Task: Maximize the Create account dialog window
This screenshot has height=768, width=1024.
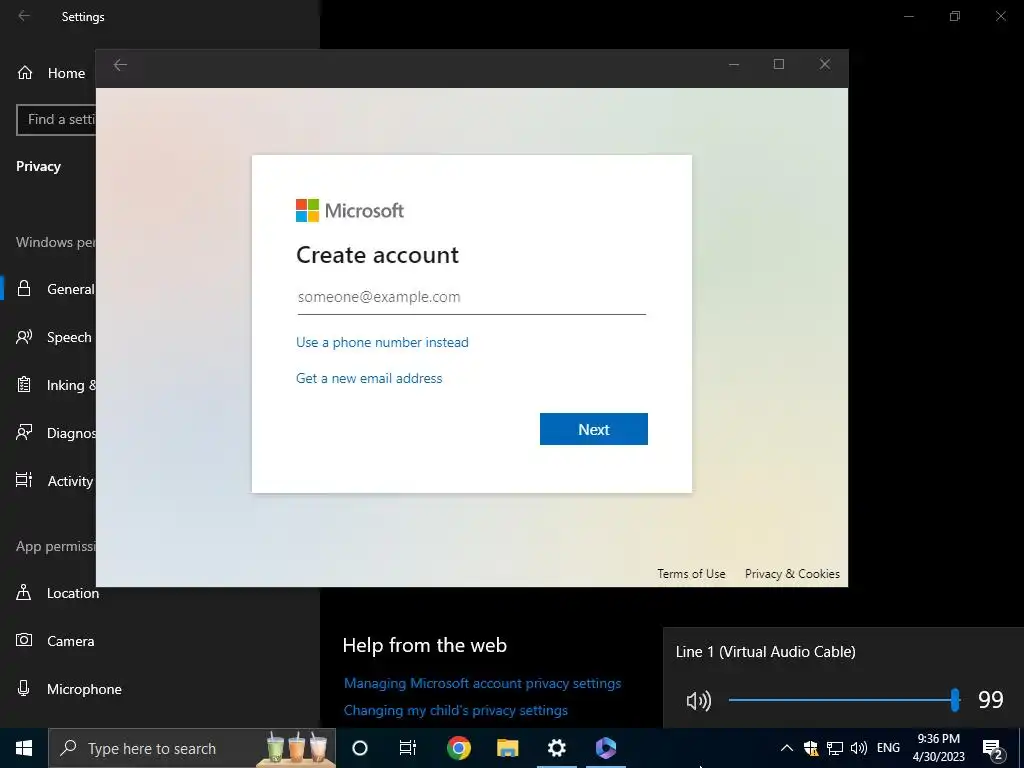Action: [778, 64]
